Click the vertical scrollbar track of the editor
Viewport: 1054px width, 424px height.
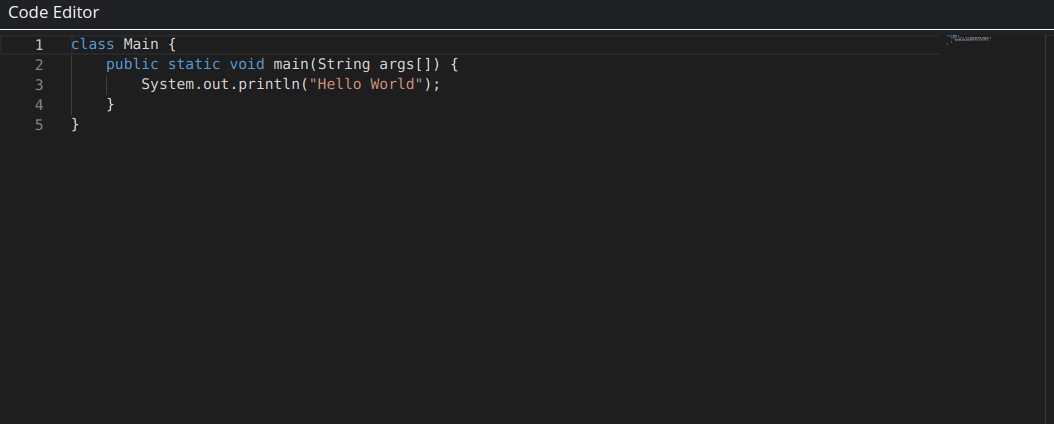(1049, 228)
